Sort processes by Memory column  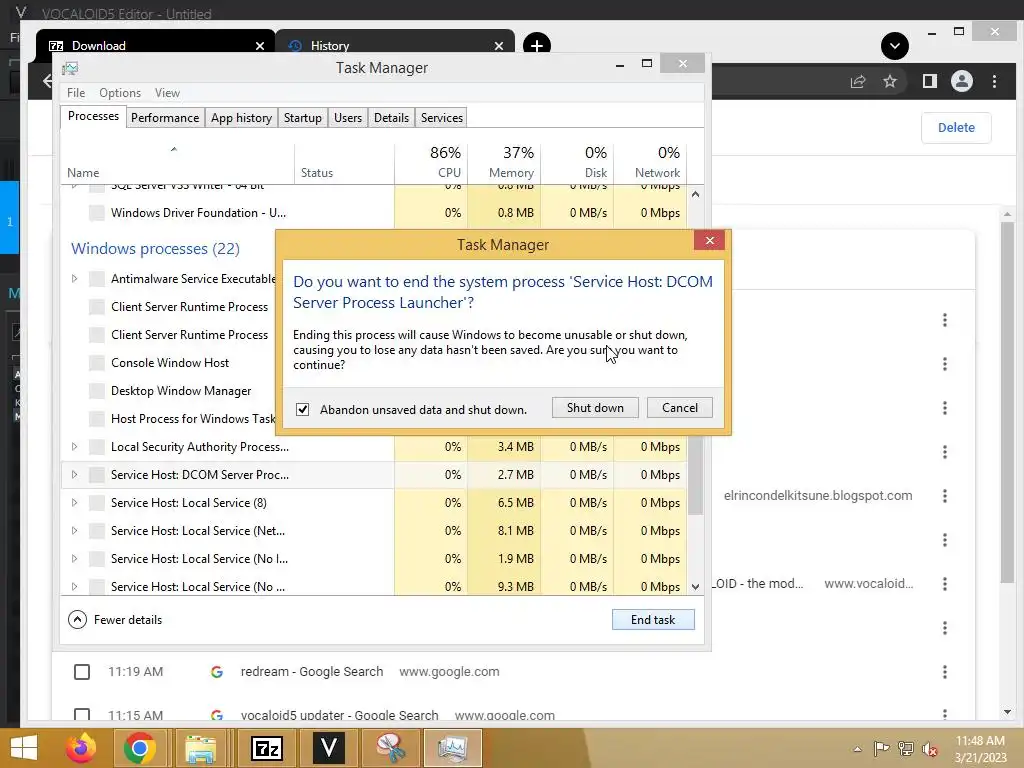pos(505,162)
